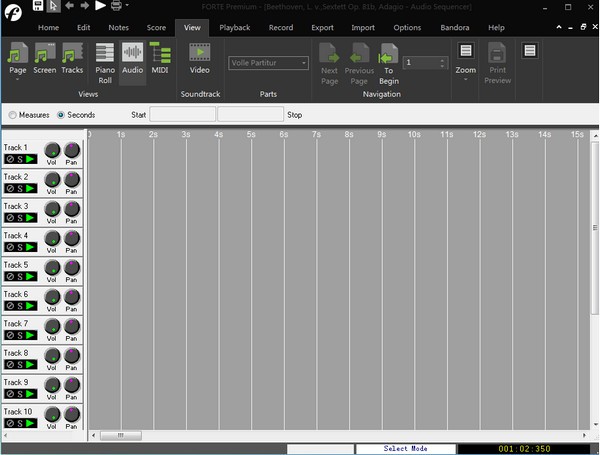Switch to the Export tab
Viewport: 600px width, 455px height.
322,27
